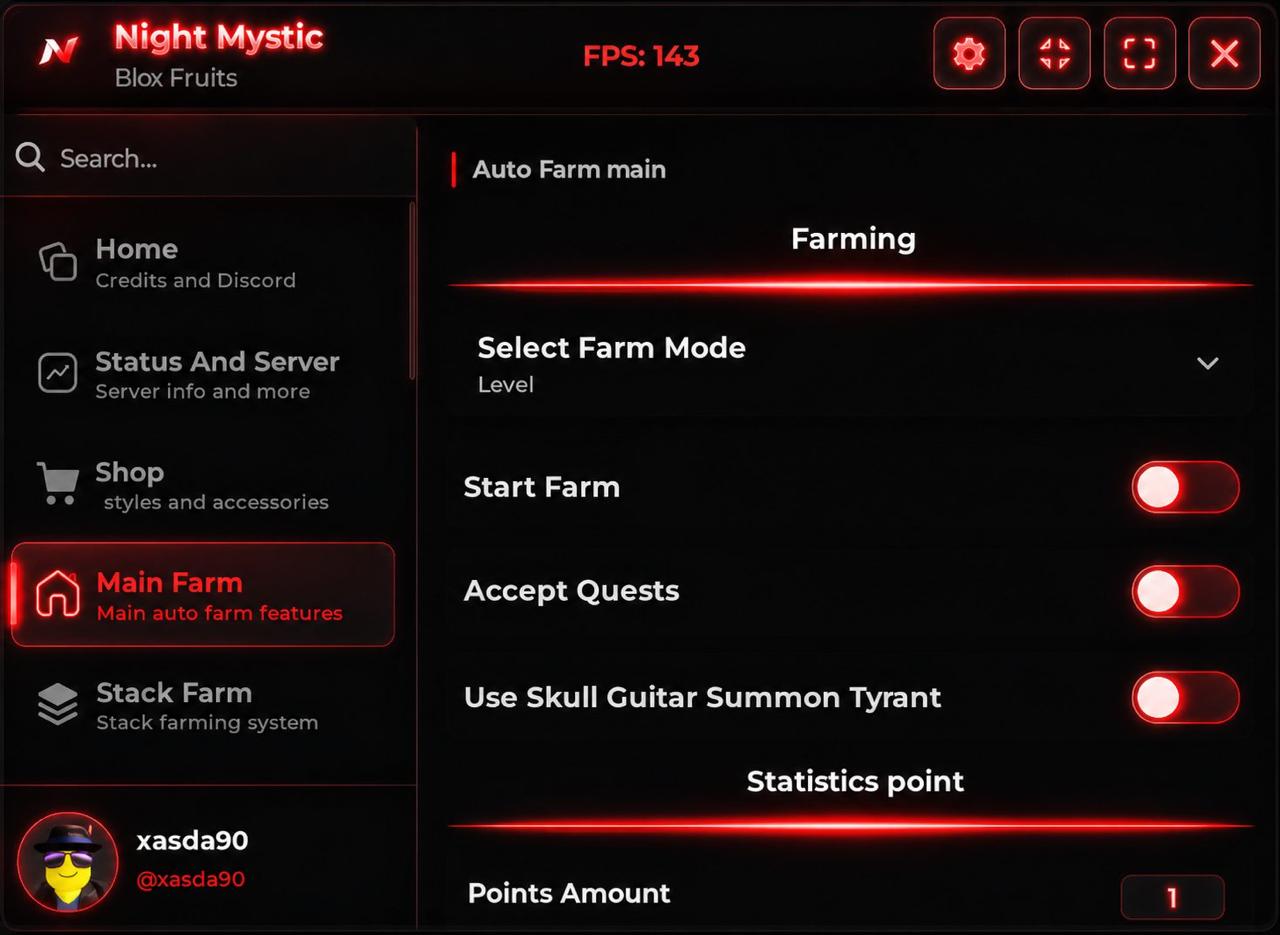Click the Shop cart icon
1280x935 pixels.
point(57,483)
